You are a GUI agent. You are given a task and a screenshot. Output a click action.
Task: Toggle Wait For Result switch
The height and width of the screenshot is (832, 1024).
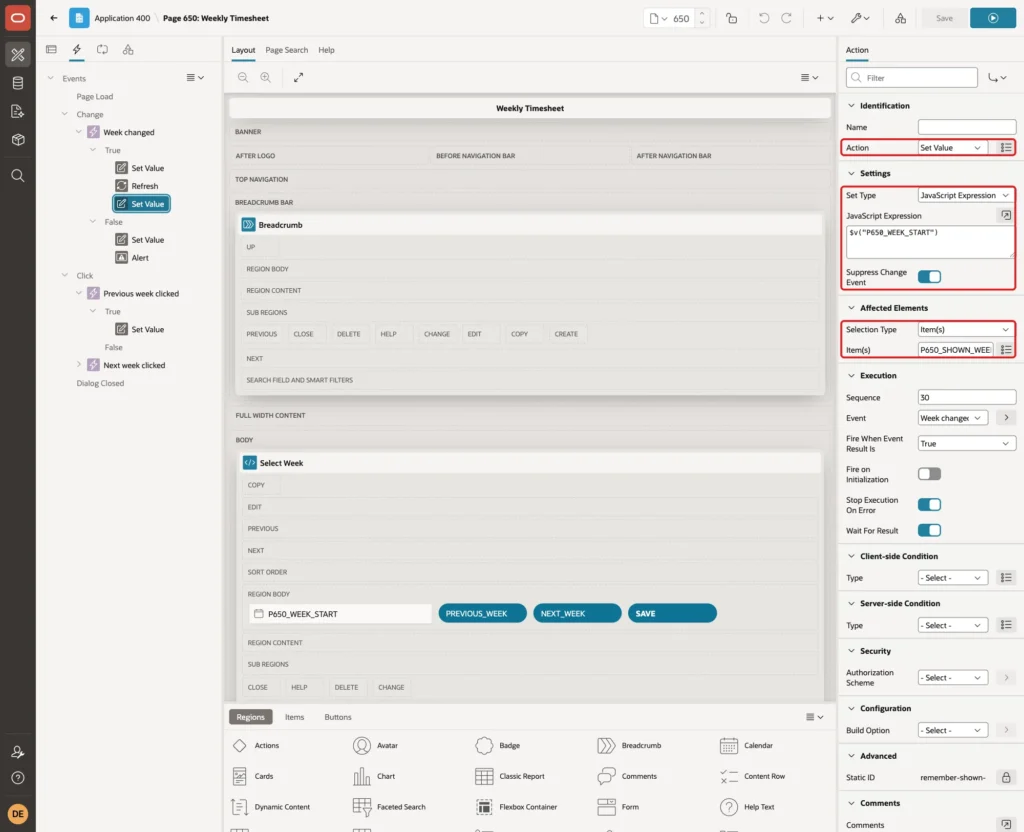click(929, 530)
